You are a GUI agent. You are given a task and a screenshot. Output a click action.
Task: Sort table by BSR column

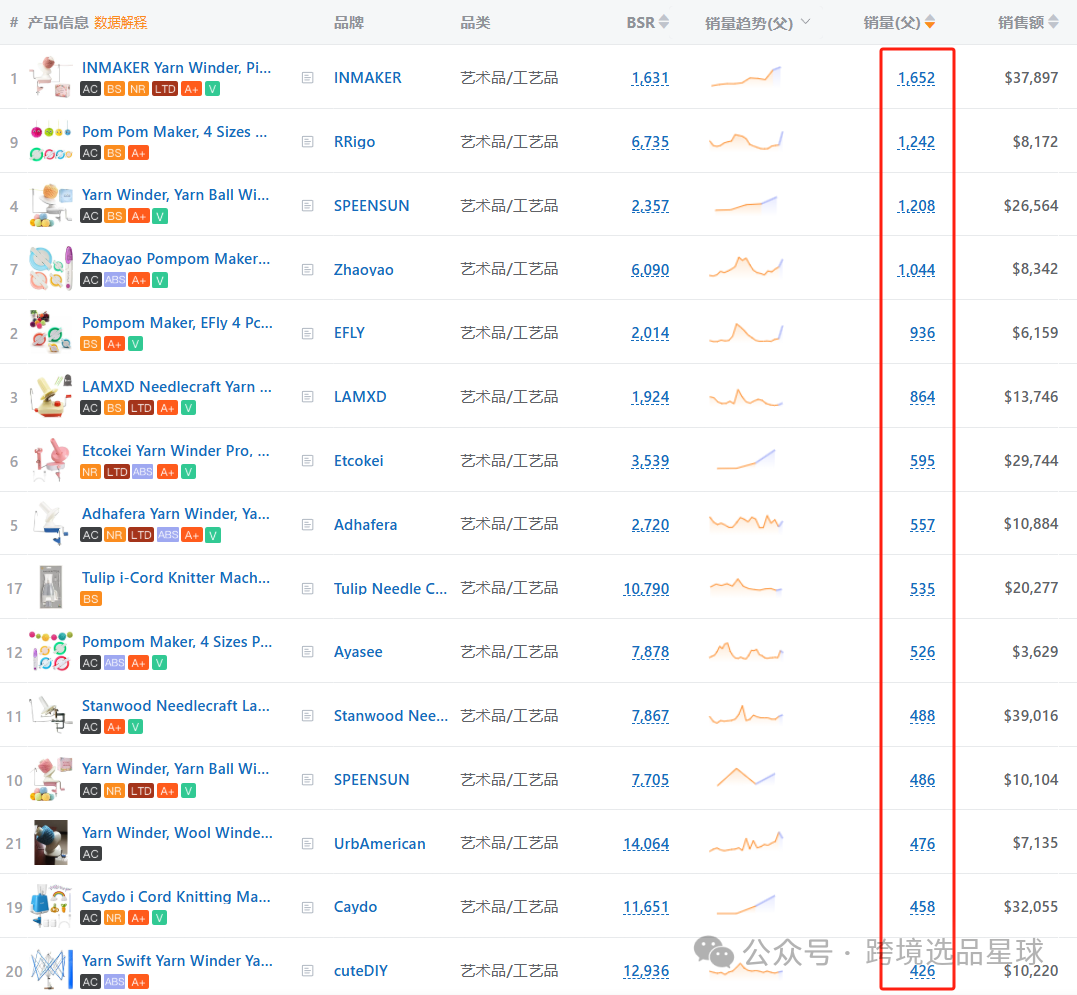click(x=664, y=22)
